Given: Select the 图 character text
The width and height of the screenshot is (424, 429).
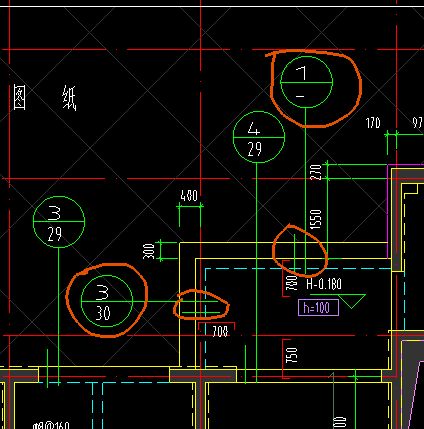Looking at the screenshot, I should pyautogui.click(x=20, y=97).
